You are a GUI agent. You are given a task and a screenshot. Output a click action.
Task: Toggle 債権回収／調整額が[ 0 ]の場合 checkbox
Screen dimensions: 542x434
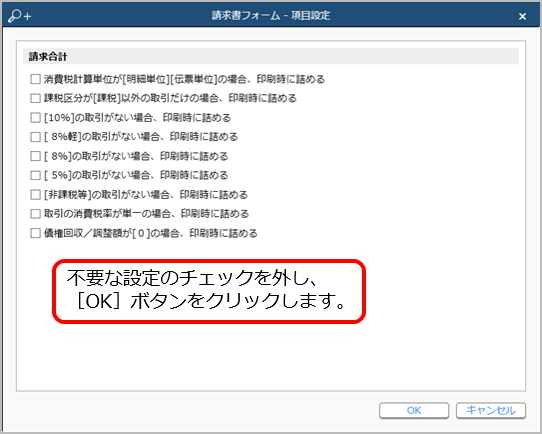(x=35, y=233)
